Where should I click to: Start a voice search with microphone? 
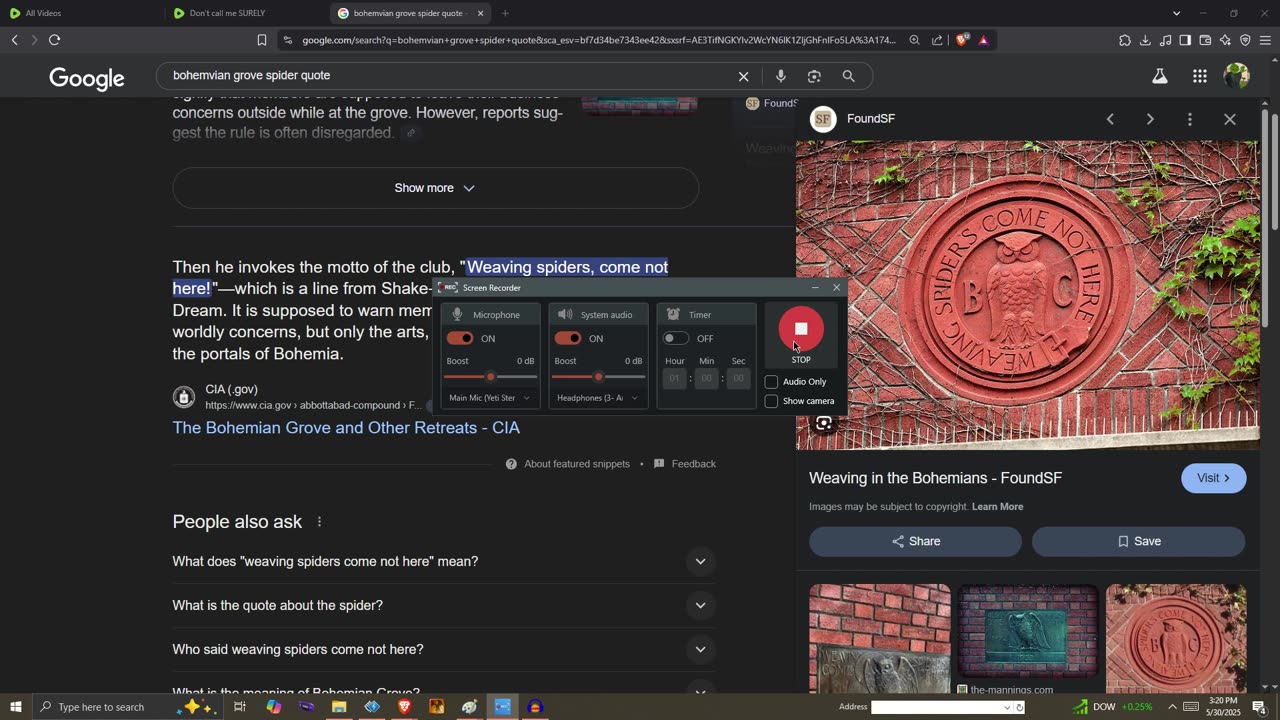[x=781, y=76]
